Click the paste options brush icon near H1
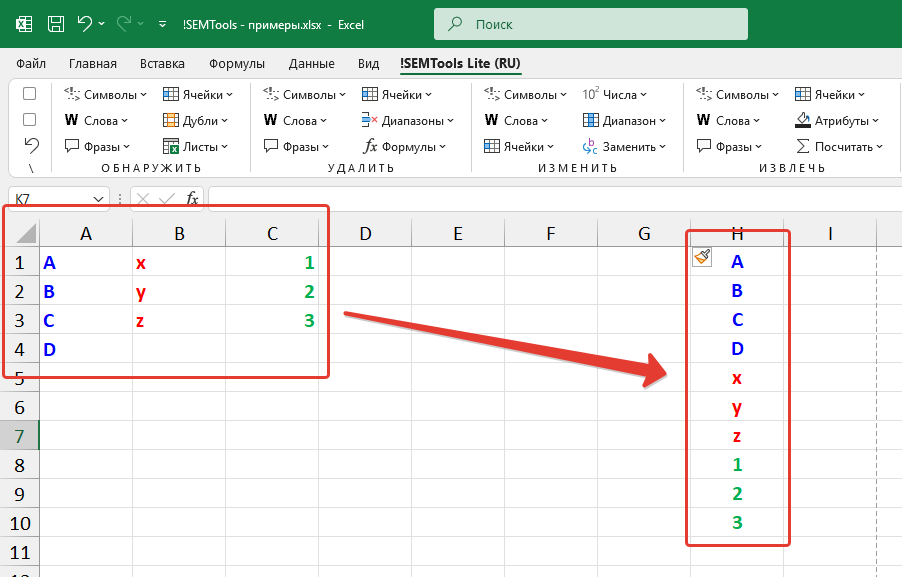The image size is (902, 577). [702, 258]
